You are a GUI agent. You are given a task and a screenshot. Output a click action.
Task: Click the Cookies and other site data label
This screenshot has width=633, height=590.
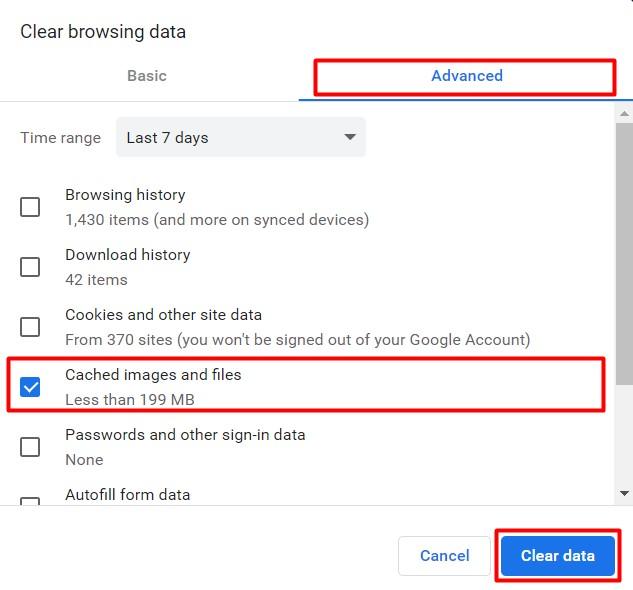click(x=163, y=315)
